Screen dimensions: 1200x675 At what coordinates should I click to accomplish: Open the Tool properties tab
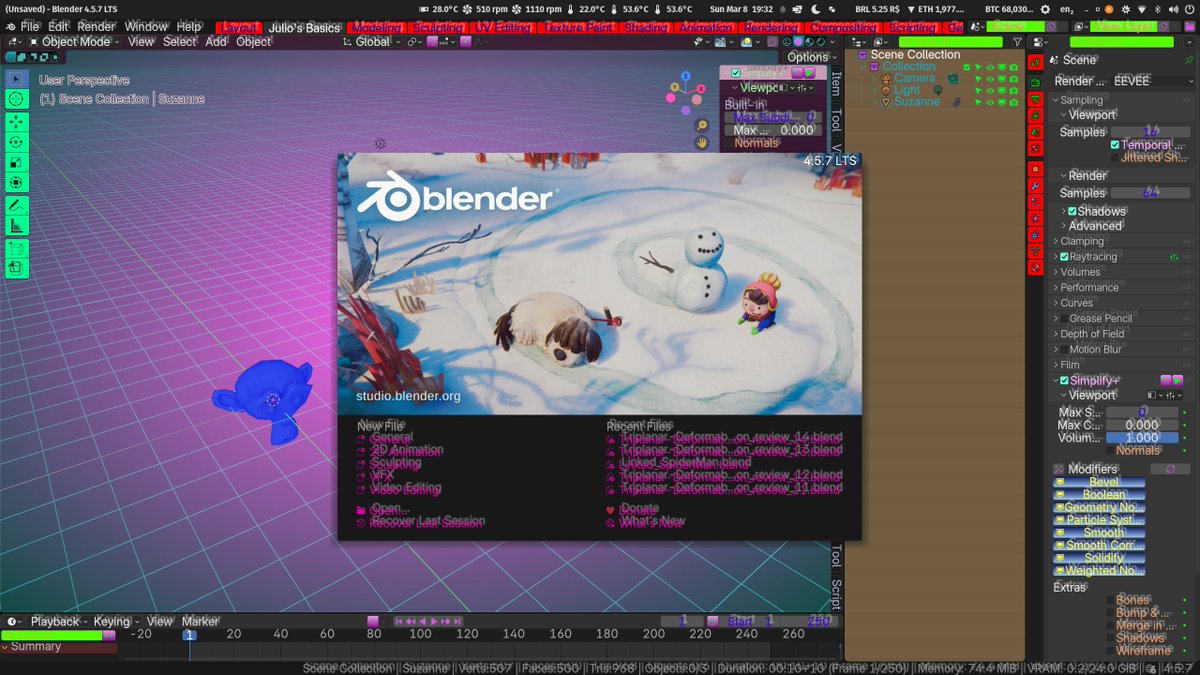pyautogui.click(x=1035, y=62)
